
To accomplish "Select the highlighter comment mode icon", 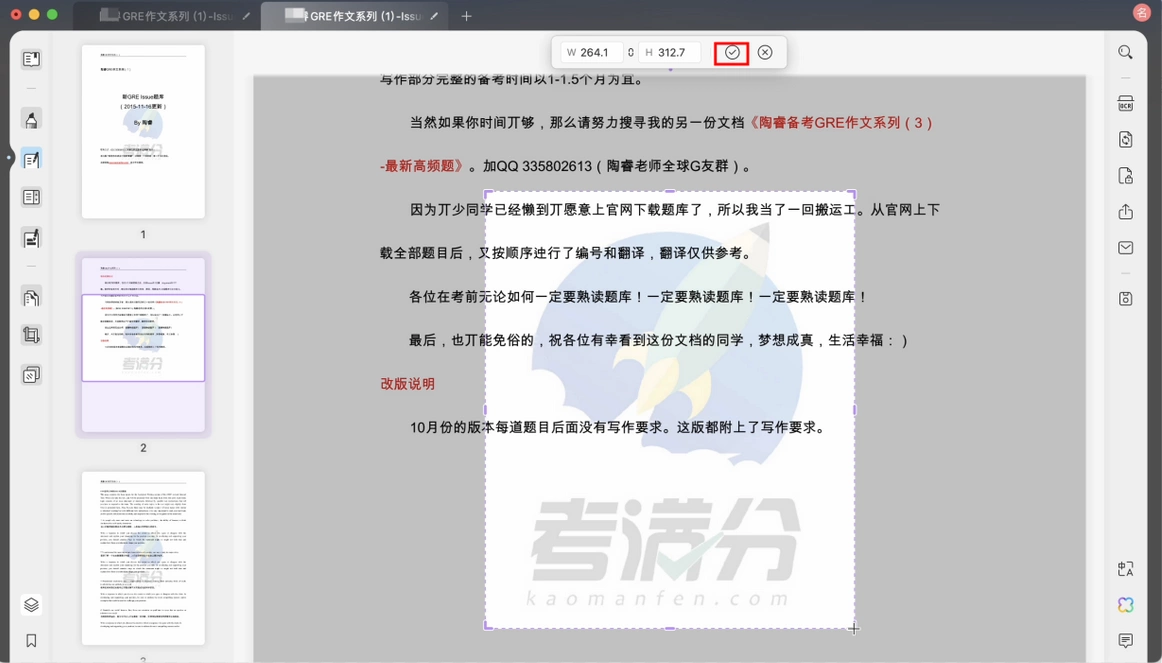I will [x=31, y=119].
